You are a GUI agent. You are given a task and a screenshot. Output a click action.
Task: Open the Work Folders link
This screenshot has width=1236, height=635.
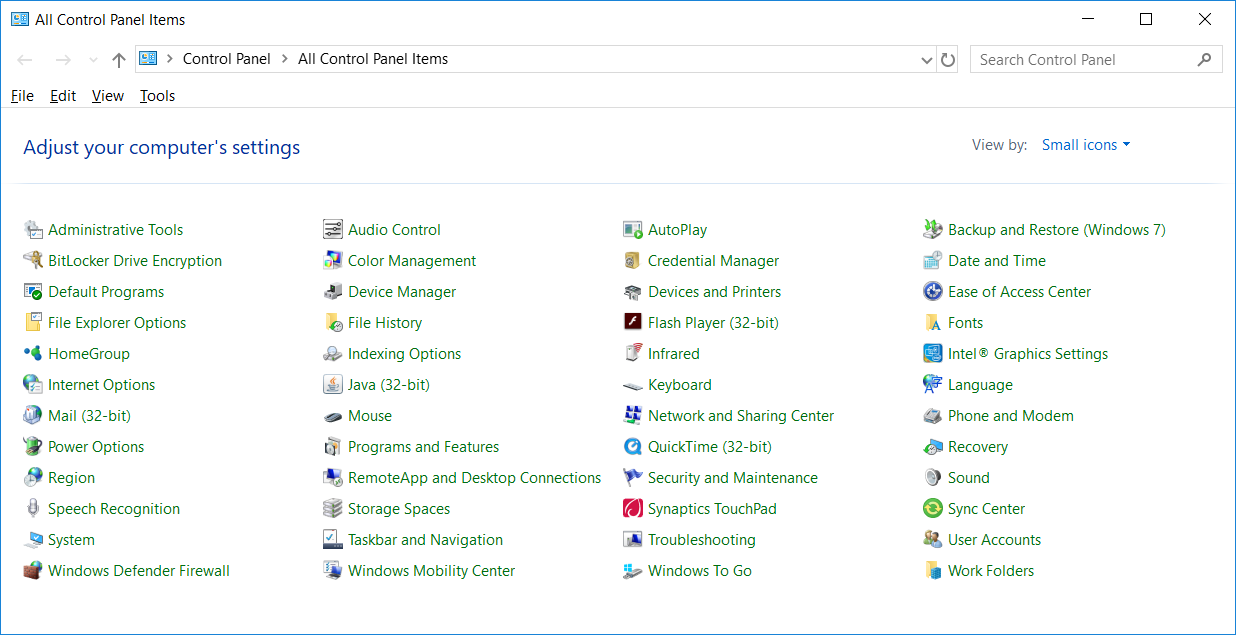tap(991, 571)
